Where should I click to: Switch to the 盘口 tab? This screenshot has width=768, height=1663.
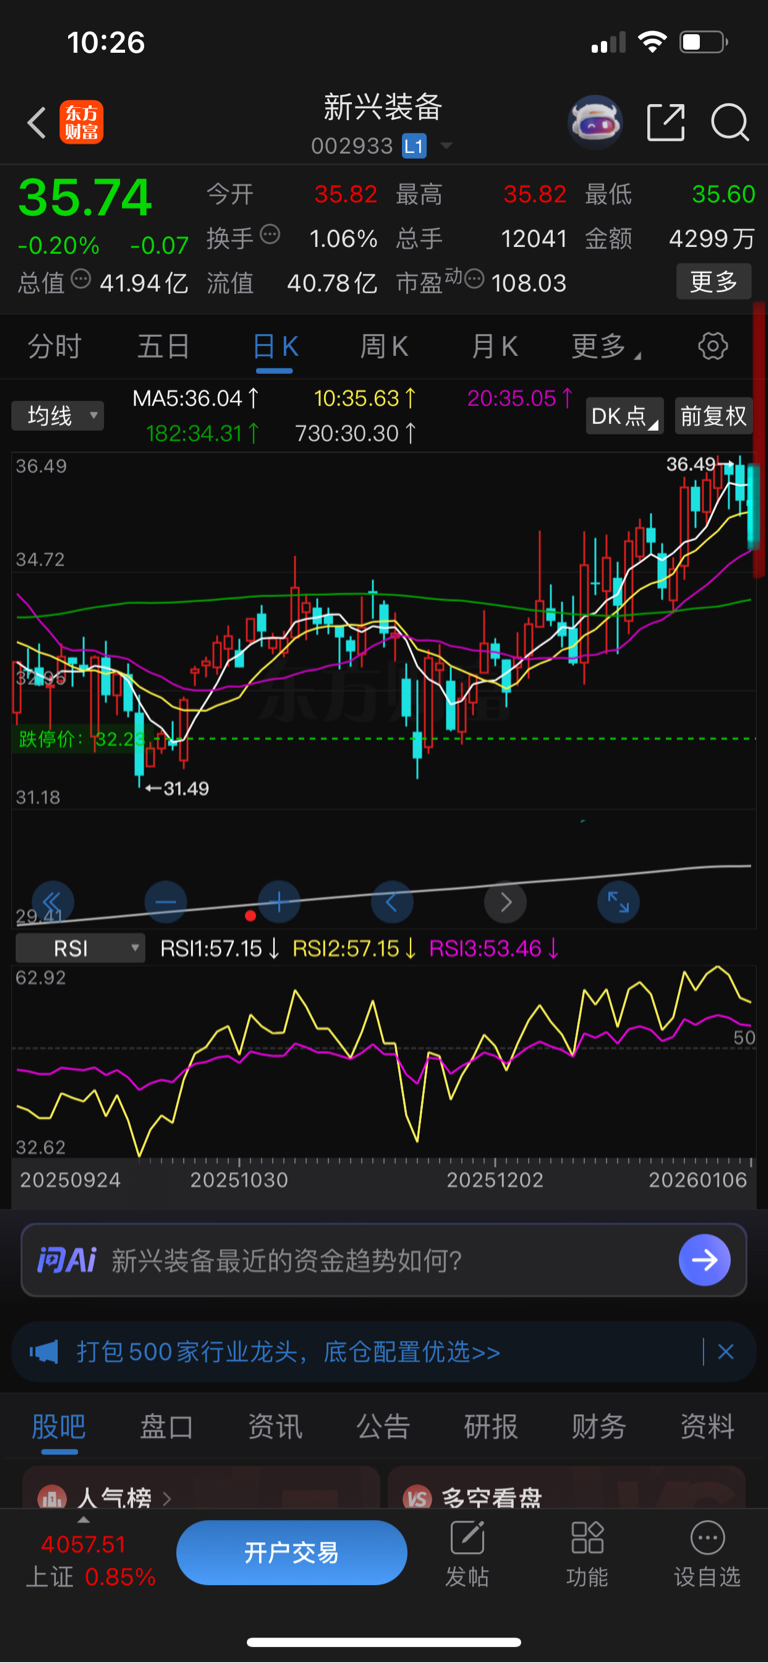(166, 1426)
